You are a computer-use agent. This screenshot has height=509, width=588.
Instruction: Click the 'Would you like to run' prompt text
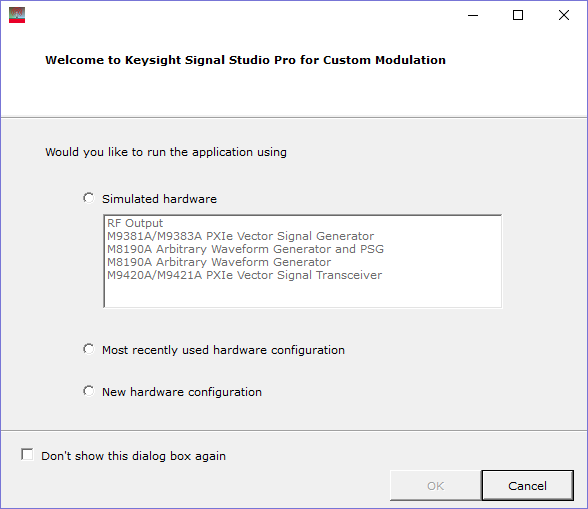pyautogui.click(x=166, y=152)
